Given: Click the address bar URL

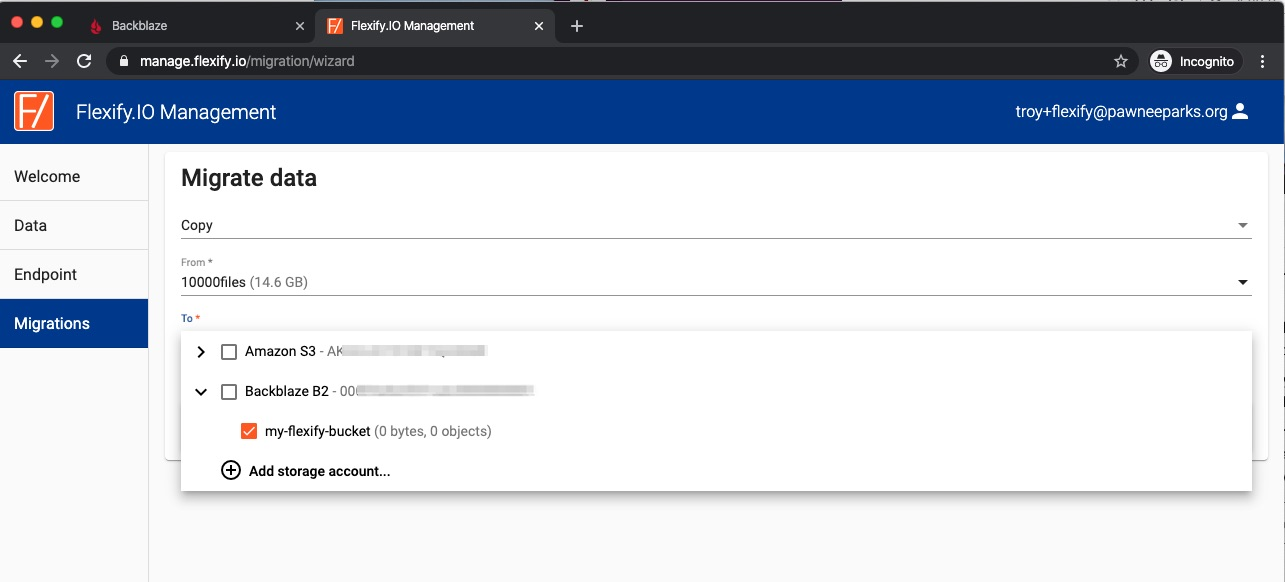Looking at the screenshot, I should tap(247, 61).
